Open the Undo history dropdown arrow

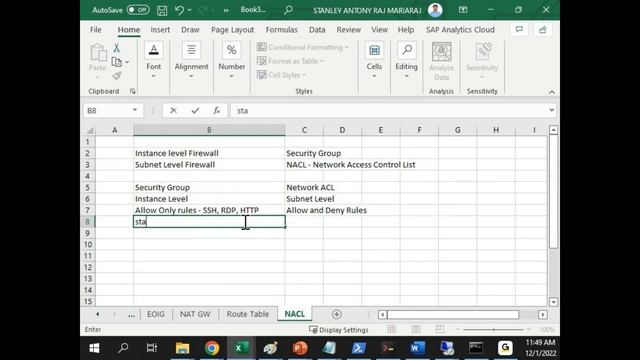(x=189, y=10)
